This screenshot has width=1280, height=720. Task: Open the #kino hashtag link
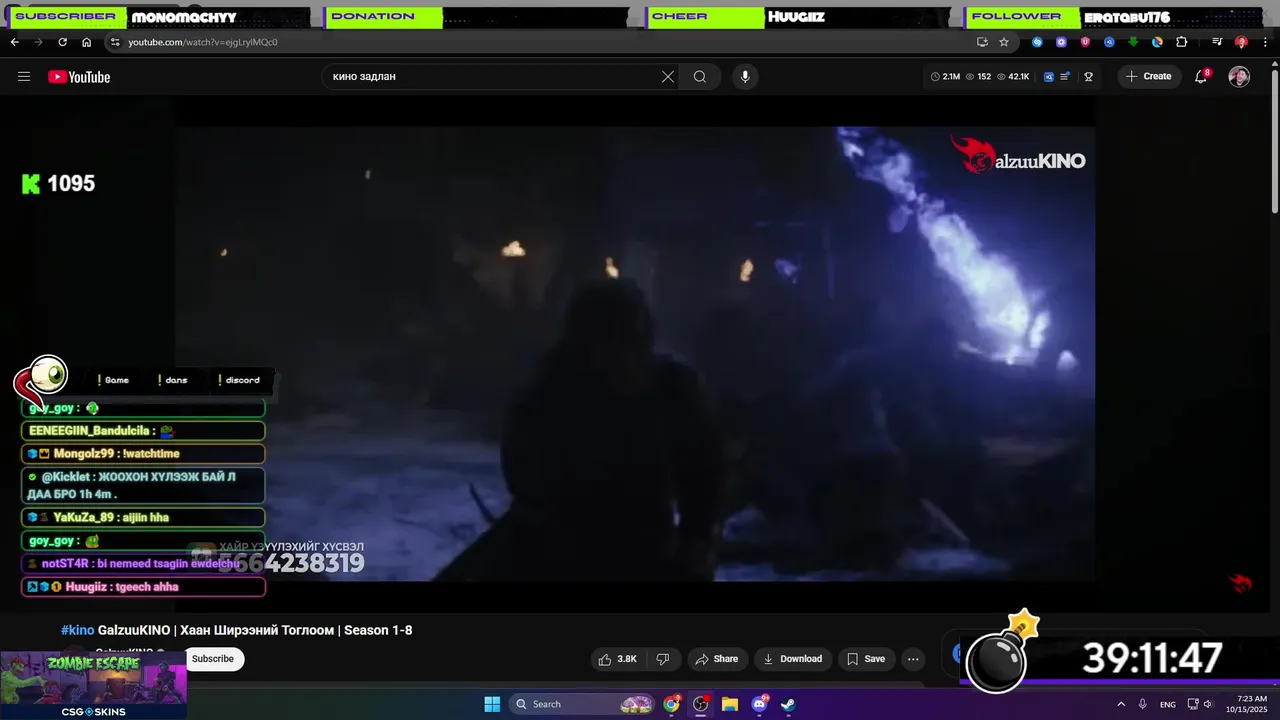coord(77,630)
